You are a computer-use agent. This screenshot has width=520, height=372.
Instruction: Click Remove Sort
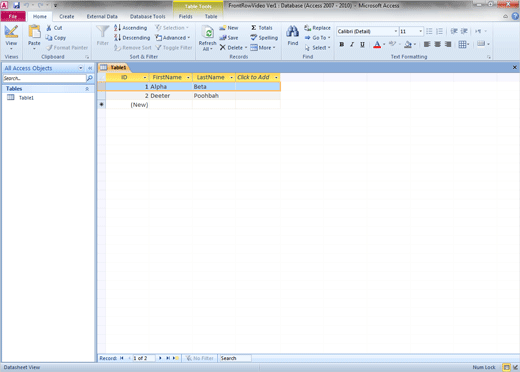pos(133,48)
